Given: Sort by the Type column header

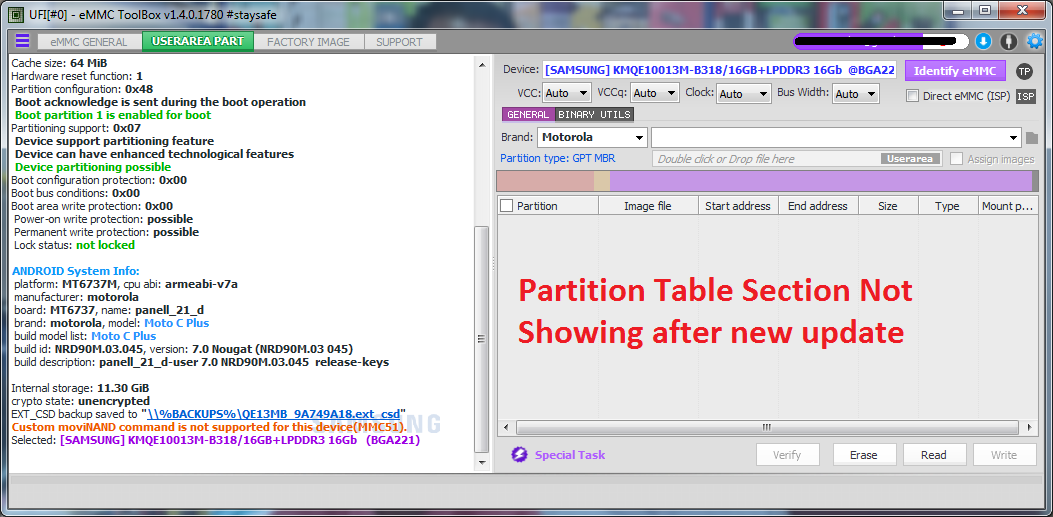Looking at the screenshot, I should [948, 206].
